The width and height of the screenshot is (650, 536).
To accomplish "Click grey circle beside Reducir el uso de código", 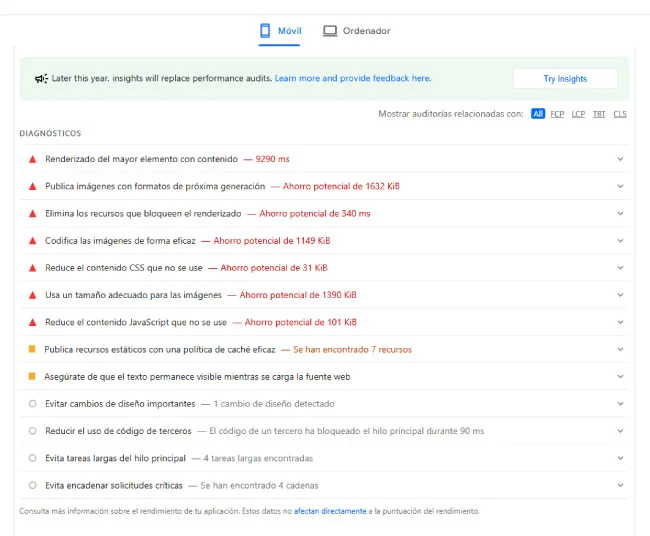I will tap(32, 431).
